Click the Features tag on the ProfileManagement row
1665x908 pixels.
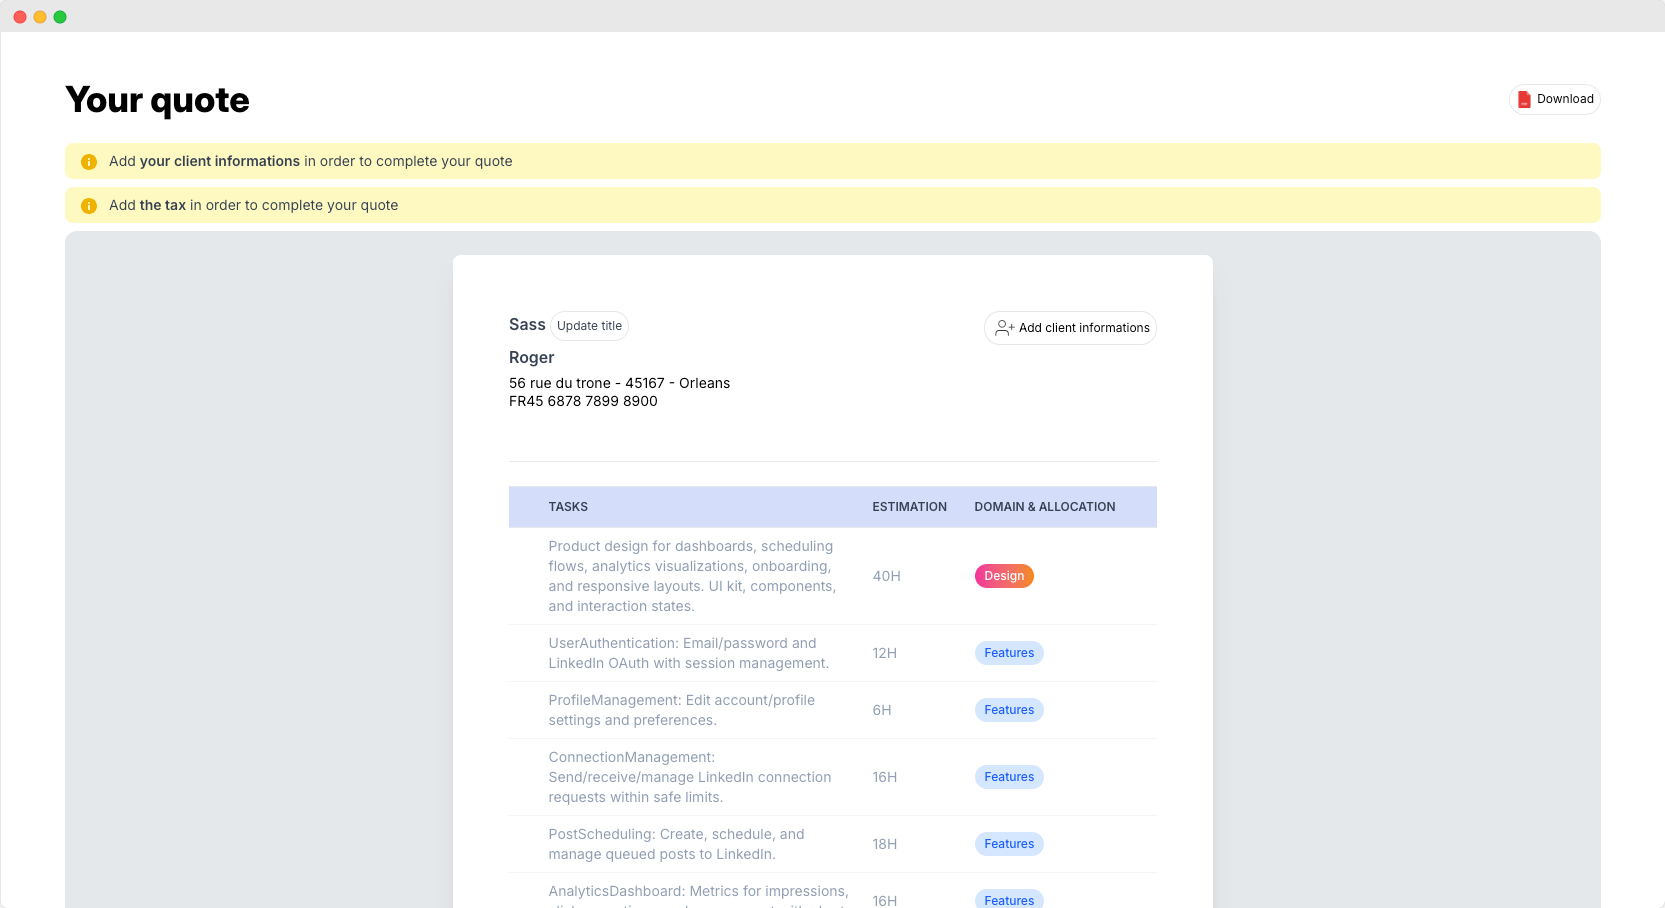point(1008,710)
